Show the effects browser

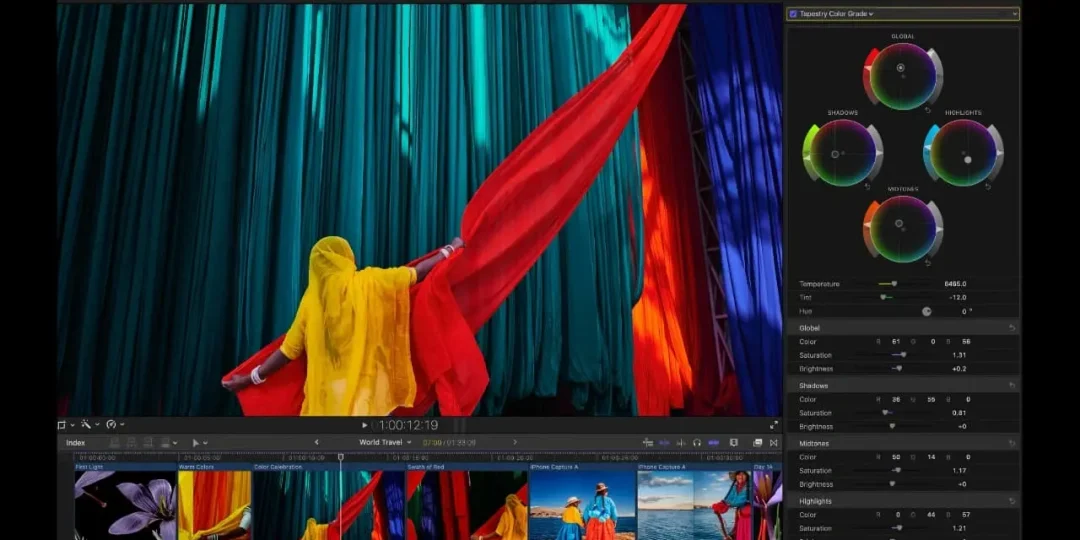pos(757,442)
